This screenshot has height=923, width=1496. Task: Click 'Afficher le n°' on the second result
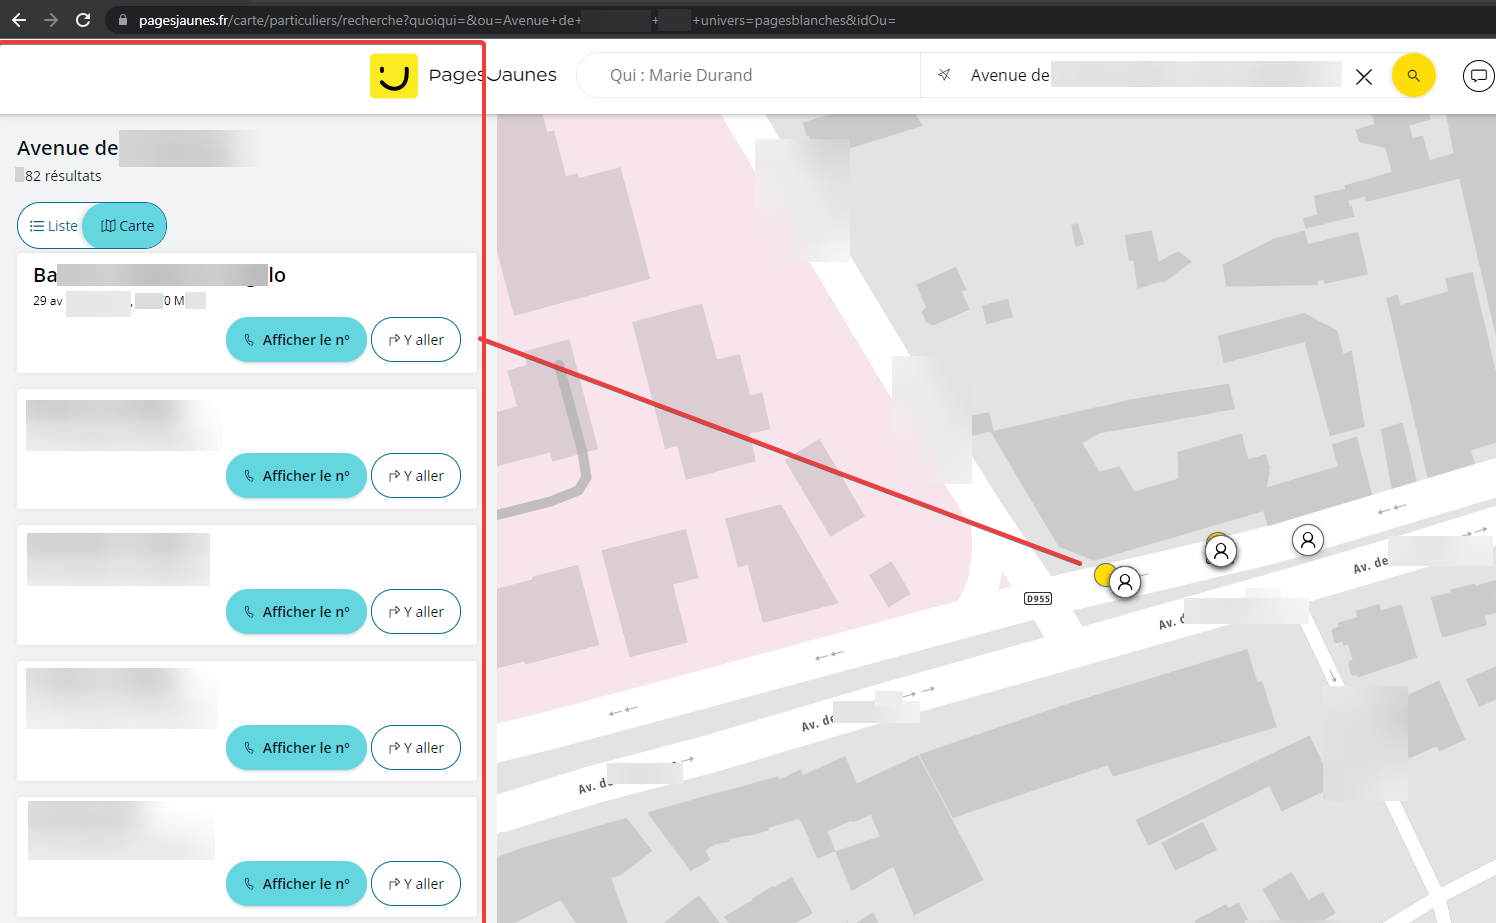point(296,476)
